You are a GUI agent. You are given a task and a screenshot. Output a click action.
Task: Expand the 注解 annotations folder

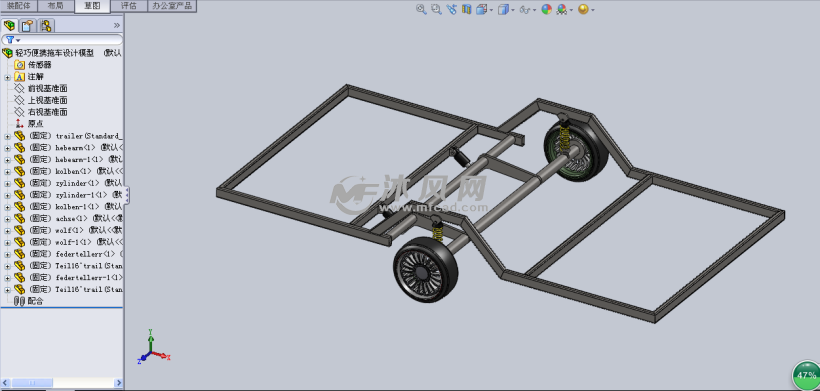pyautogui.click(x=7, y=77)
